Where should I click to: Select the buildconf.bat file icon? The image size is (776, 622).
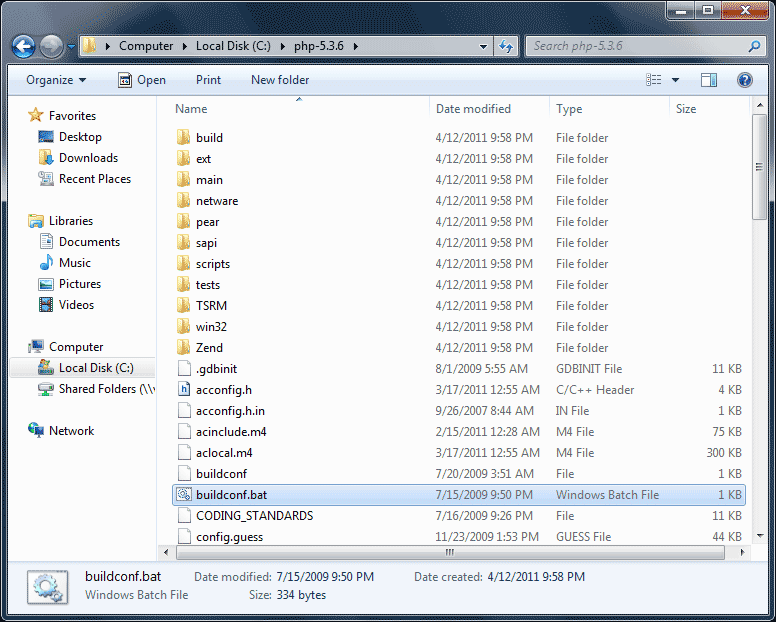[x=183, y=495]
